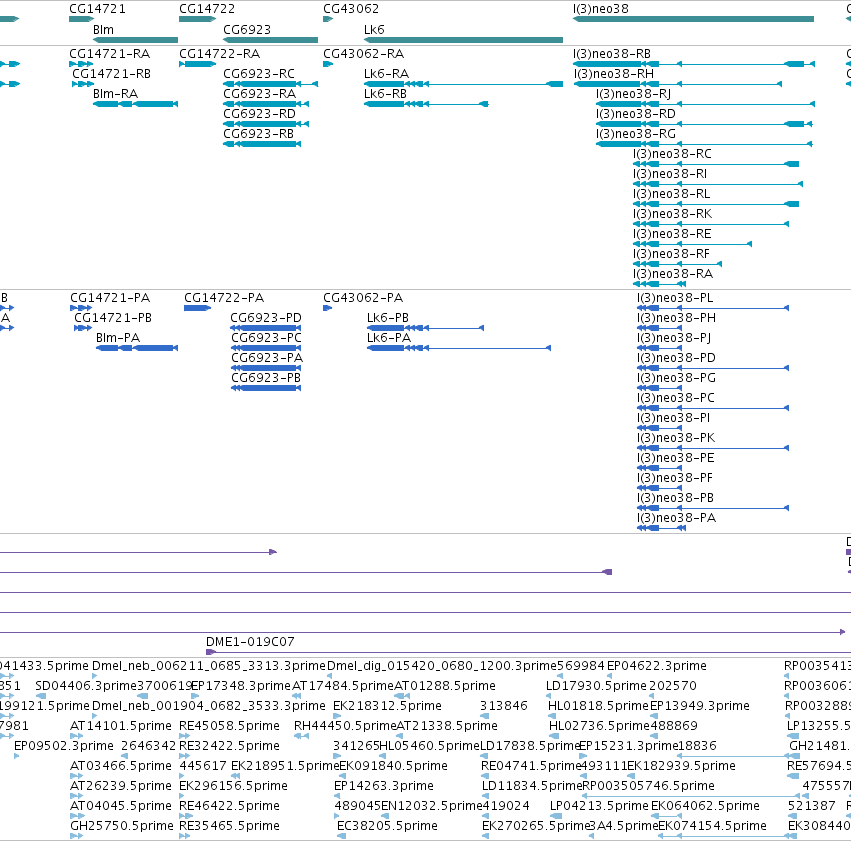Select transcript CG14721-RB

click(111, 74)
